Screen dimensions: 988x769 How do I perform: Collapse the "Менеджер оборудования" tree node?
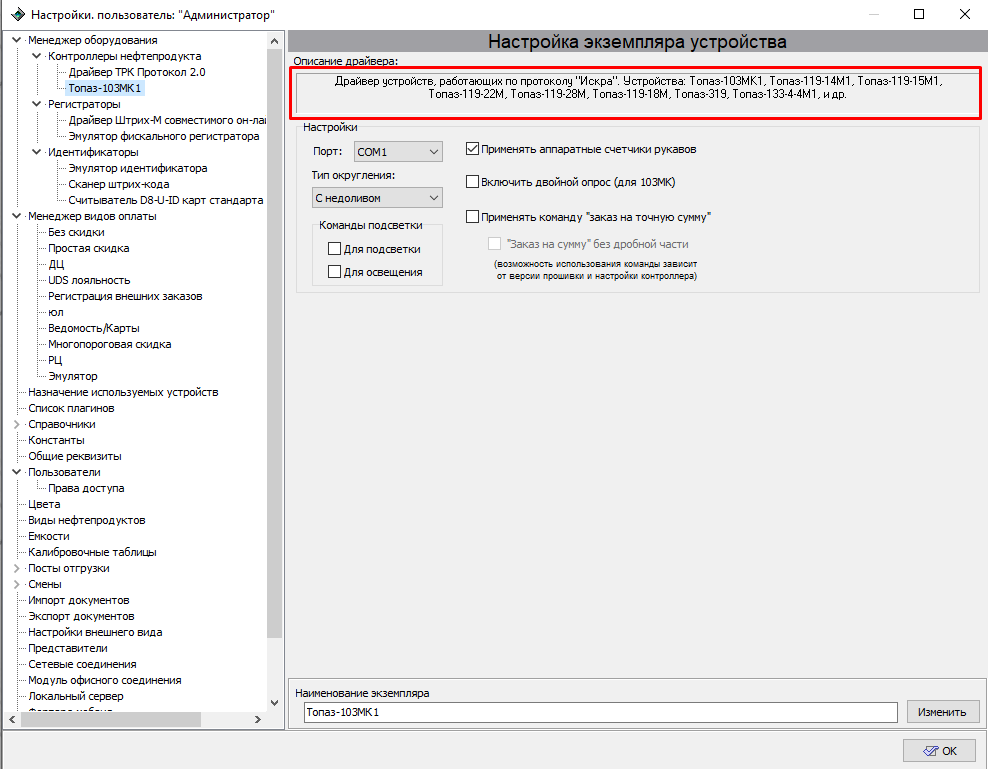(x=16, y=40)
